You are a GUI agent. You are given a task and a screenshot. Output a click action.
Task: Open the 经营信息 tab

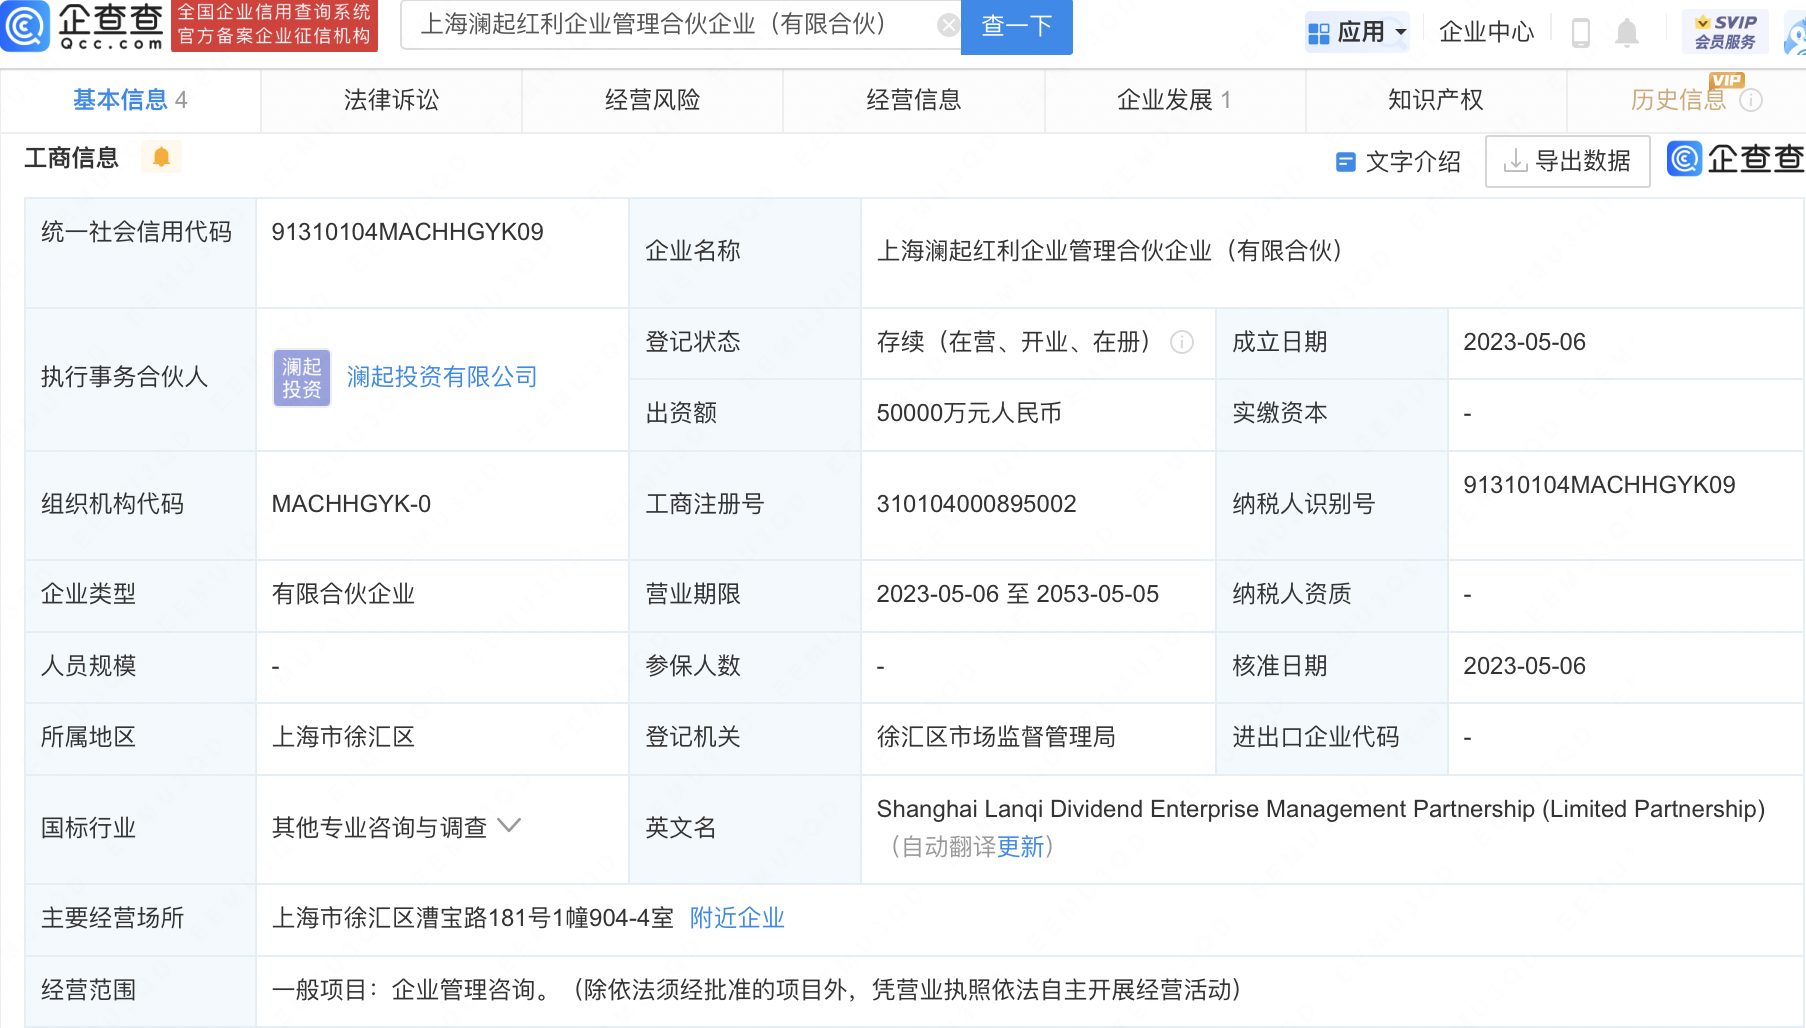click(x=913, y=100)
